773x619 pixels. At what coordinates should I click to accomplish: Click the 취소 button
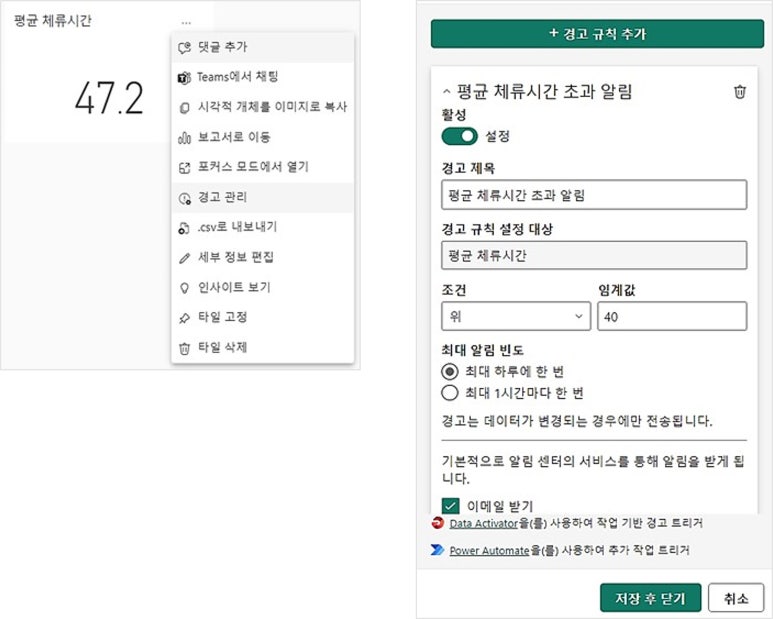[x=735, y=597]
